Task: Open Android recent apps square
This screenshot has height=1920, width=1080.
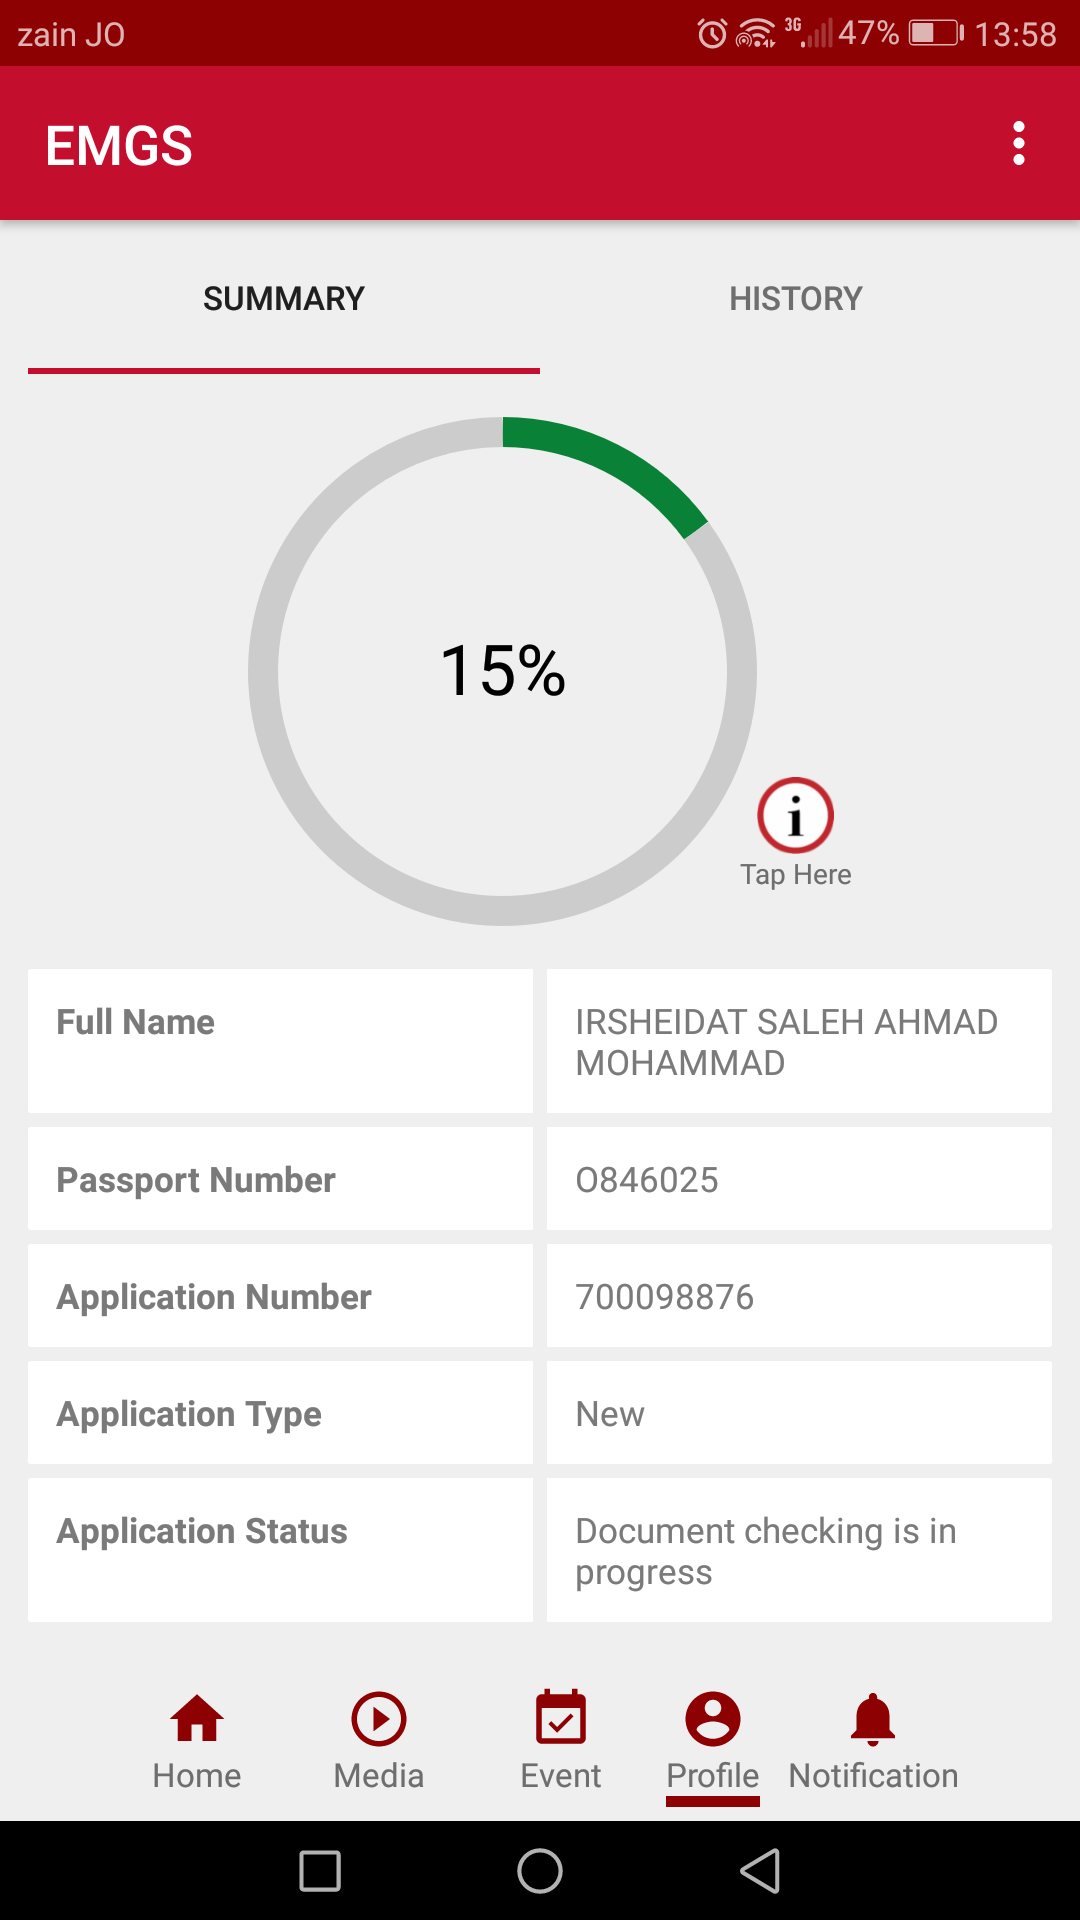Action: coord(320,1870)
